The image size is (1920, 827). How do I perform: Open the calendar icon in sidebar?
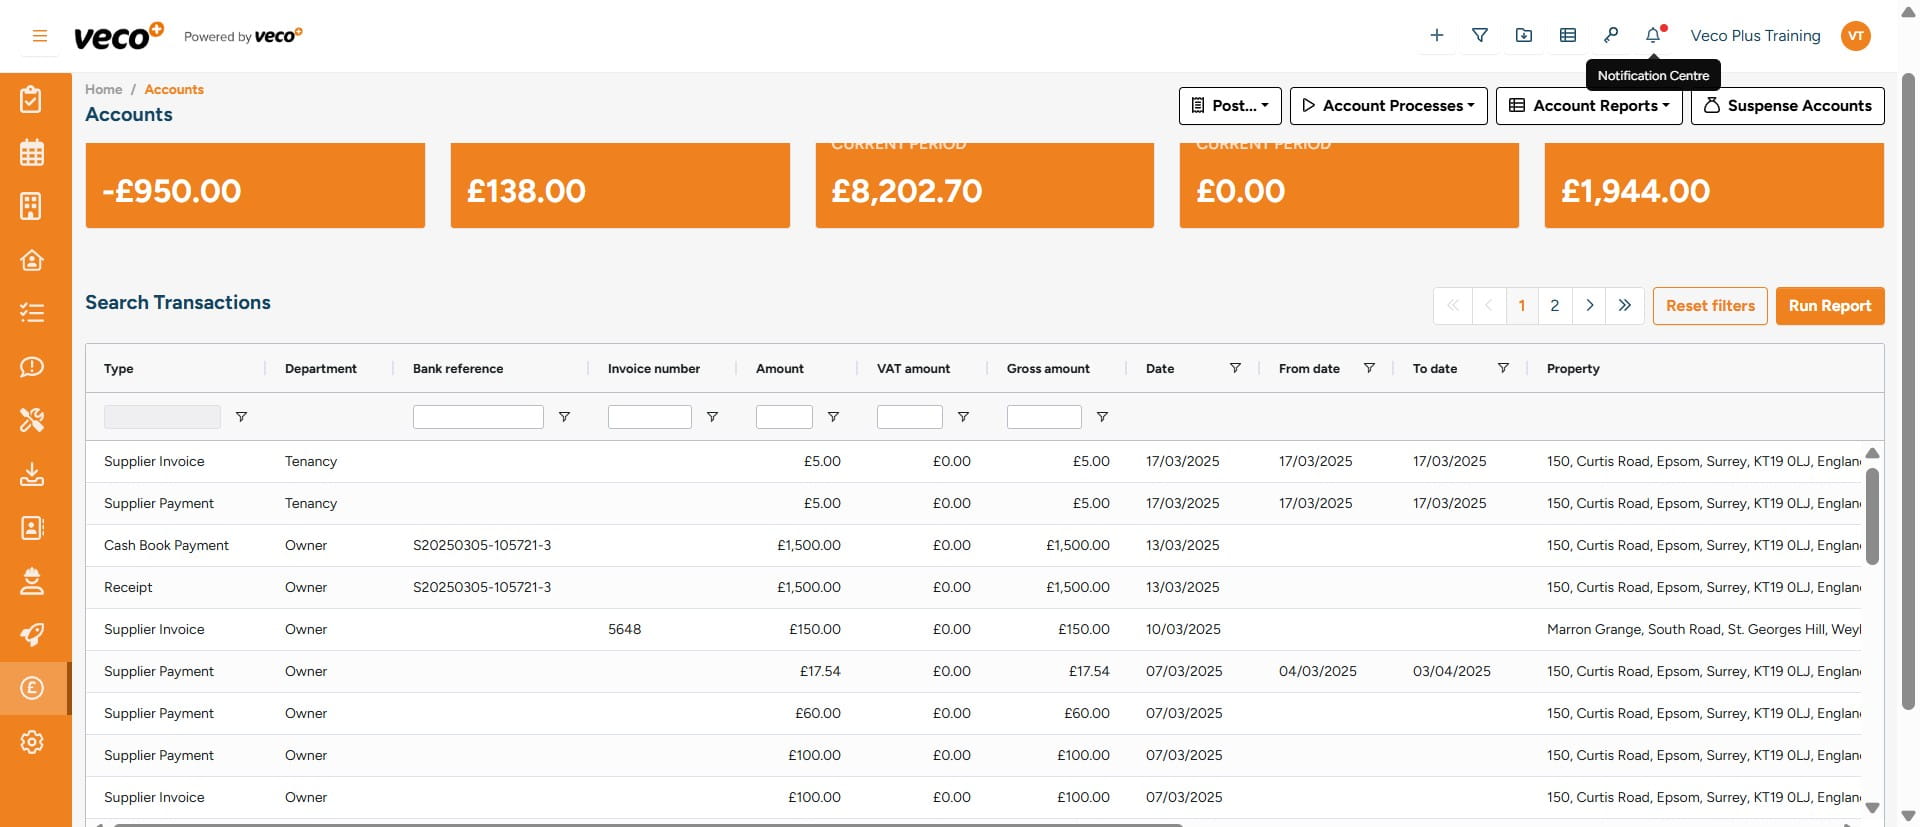pos(32,153)
